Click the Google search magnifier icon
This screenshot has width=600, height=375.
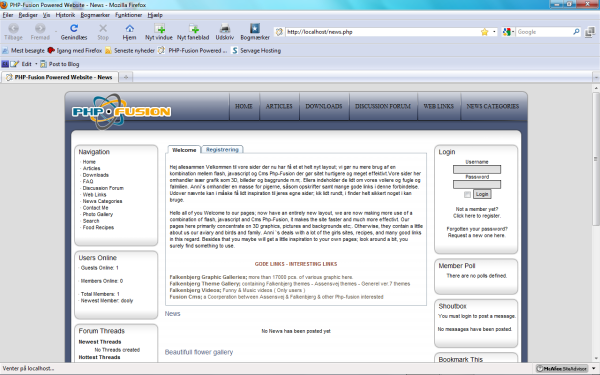point(576,32)
